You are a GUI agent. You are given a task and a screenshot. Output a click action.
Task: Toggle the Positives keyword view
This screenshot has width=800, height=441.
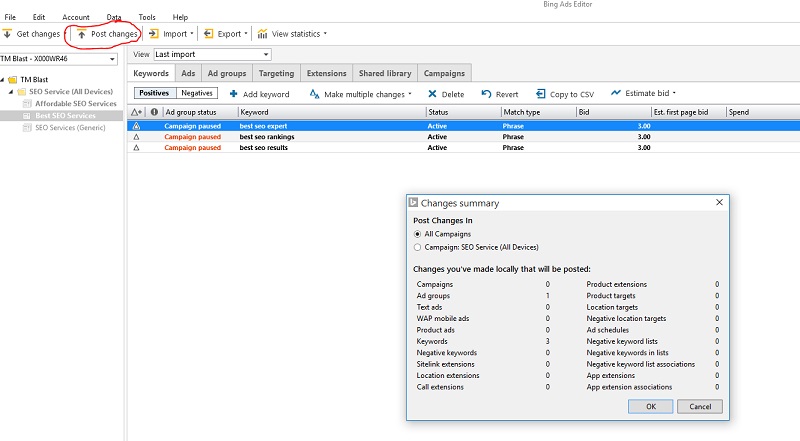click(155, 93)
